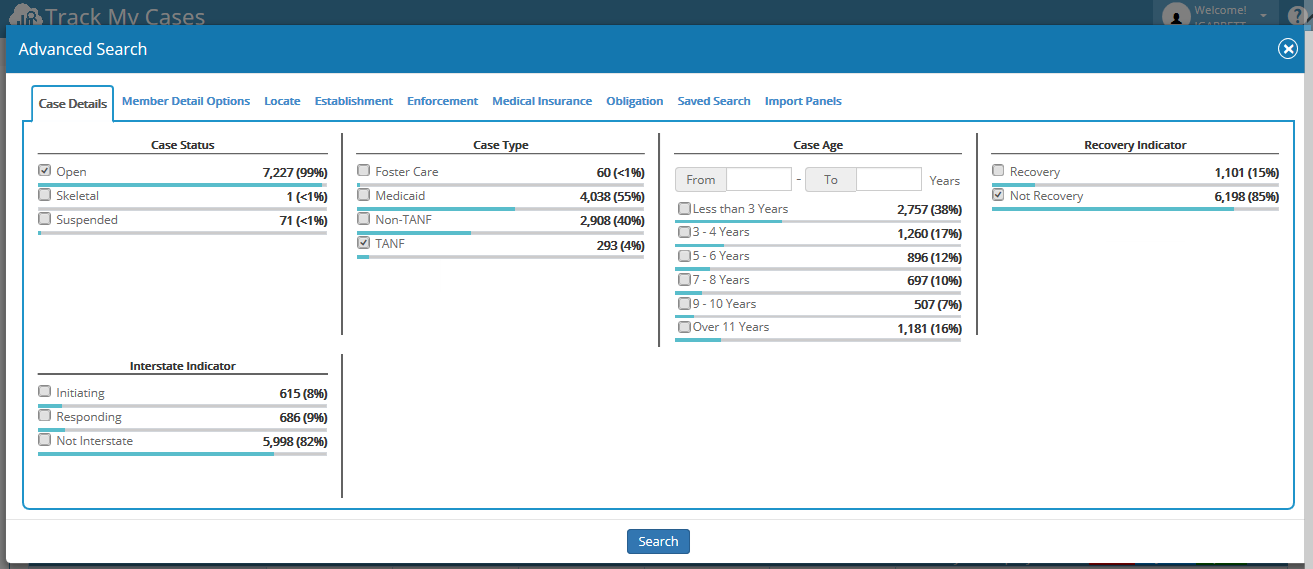1313x569 pixels.
Task: Open the Establishment tab
Action: 354,101
